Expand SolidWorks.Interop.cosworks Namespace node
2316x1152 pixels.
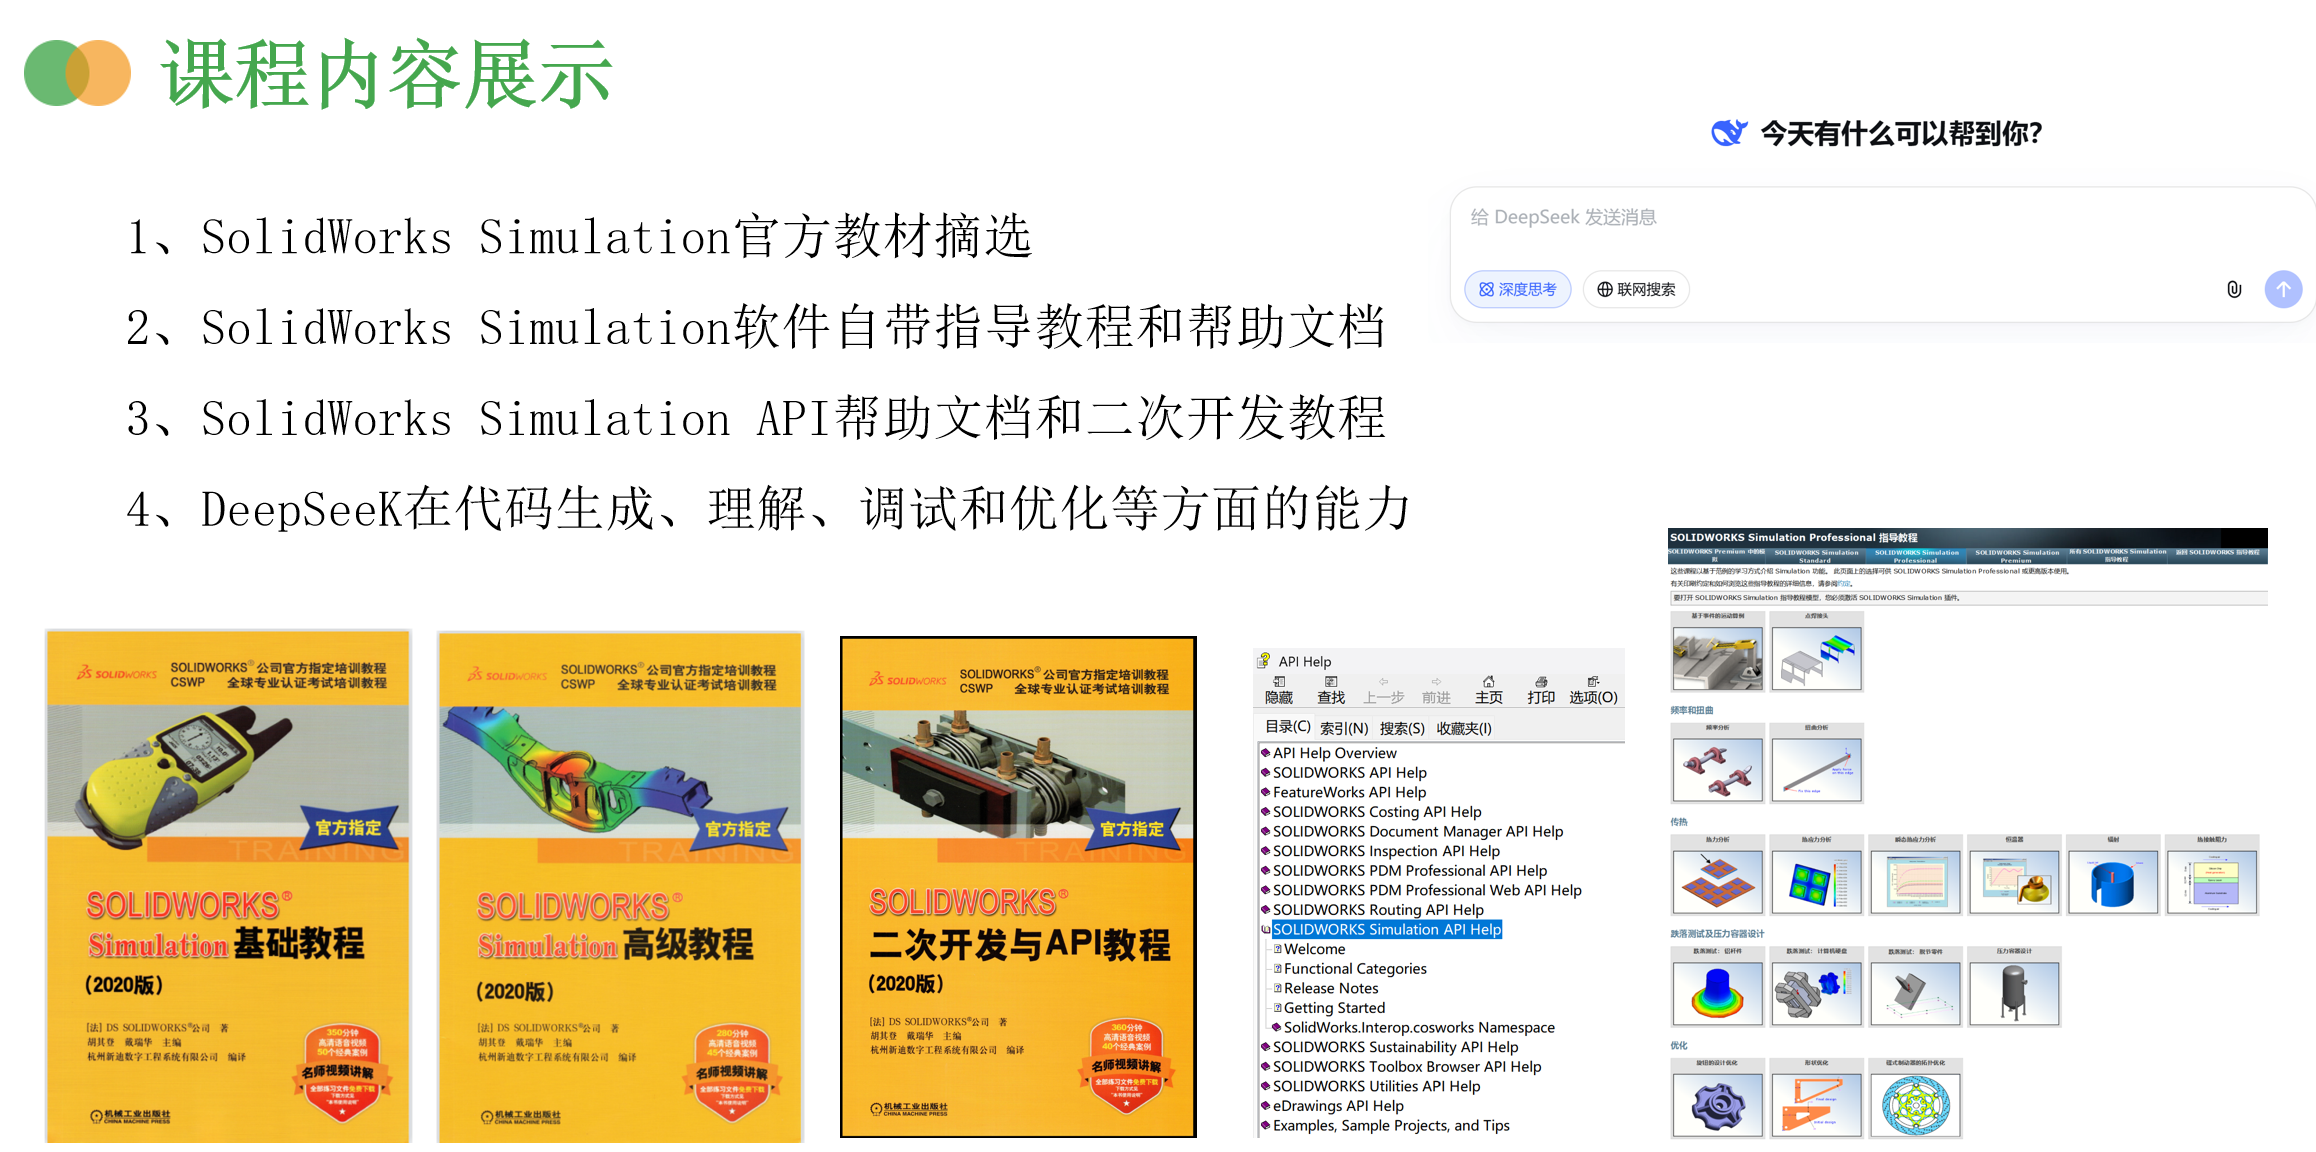pyautogui.click(x=1276, y=1027)
